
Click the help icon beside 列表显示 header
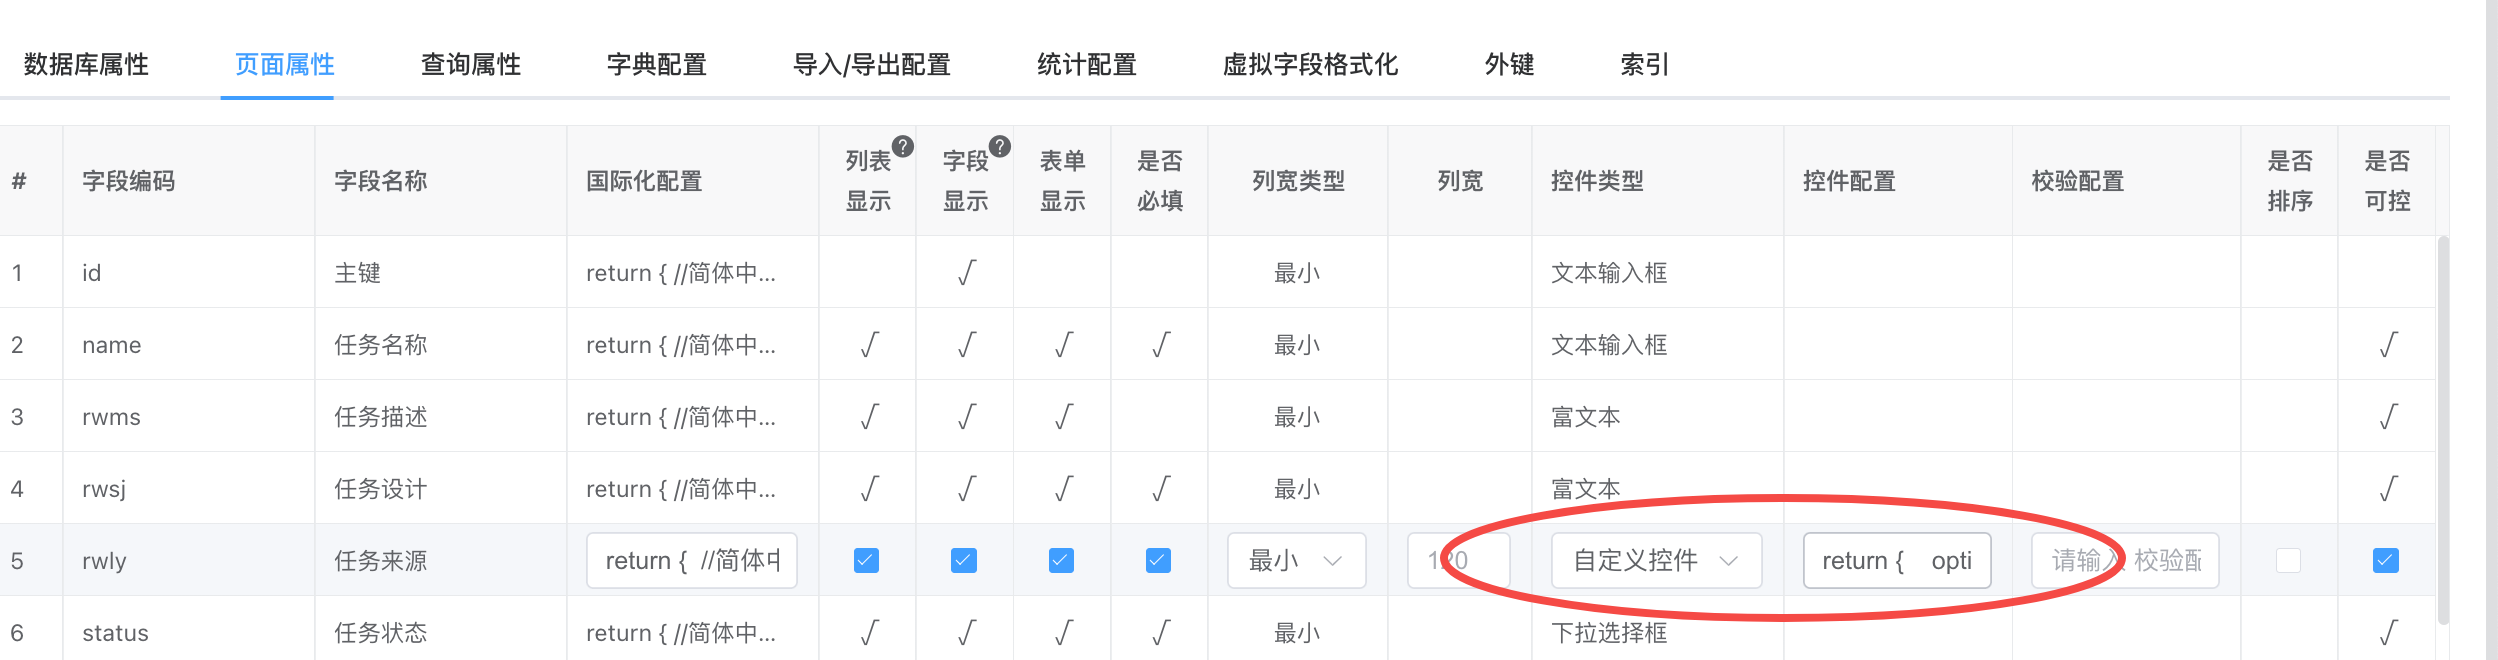[902, 147]
